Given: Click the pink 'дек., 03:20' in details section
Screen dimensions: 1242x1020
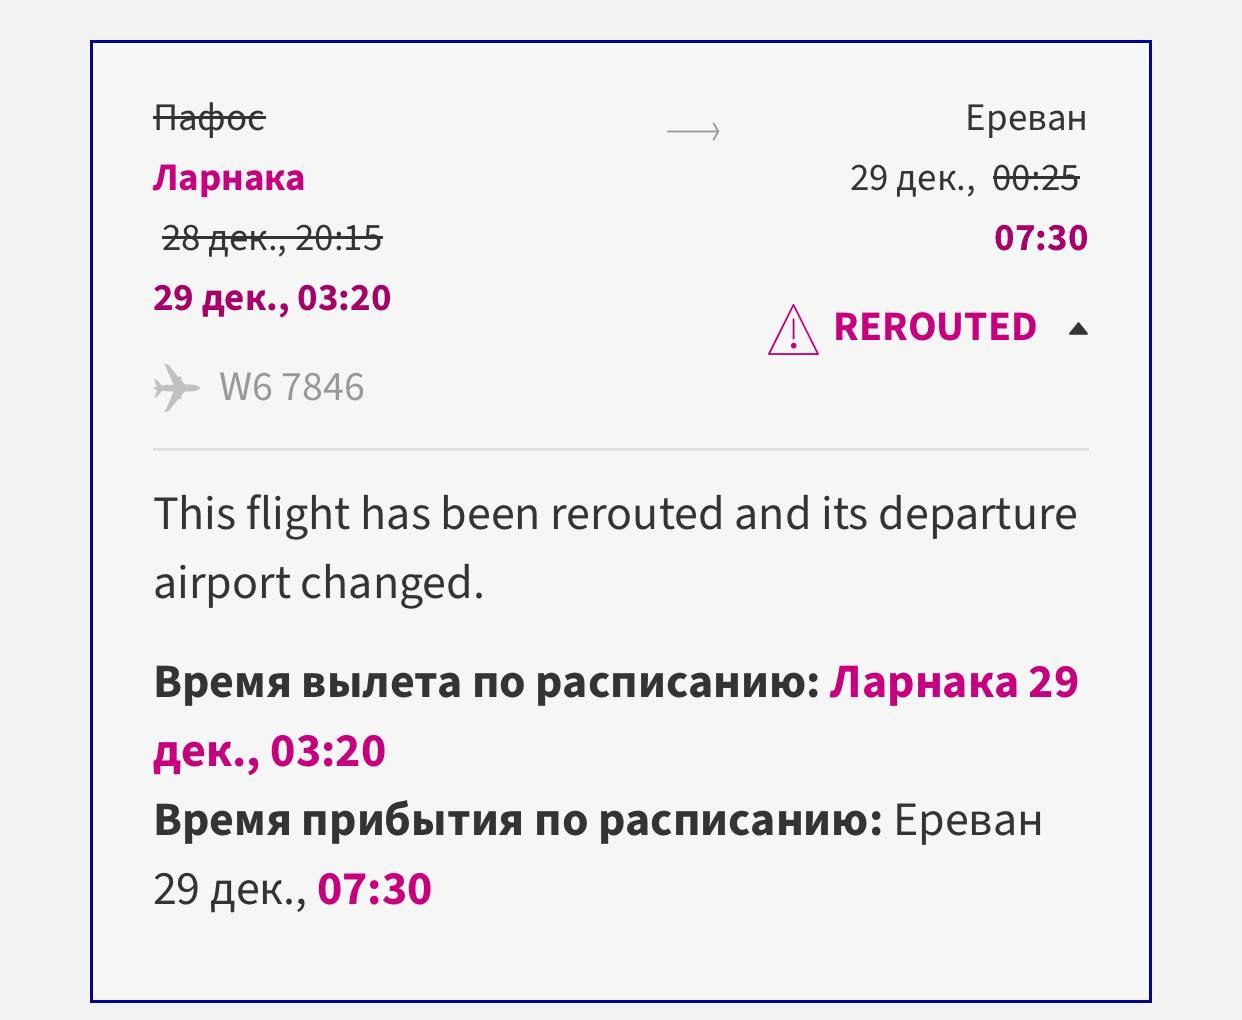Looking at the screenshot, I should 269,752.
